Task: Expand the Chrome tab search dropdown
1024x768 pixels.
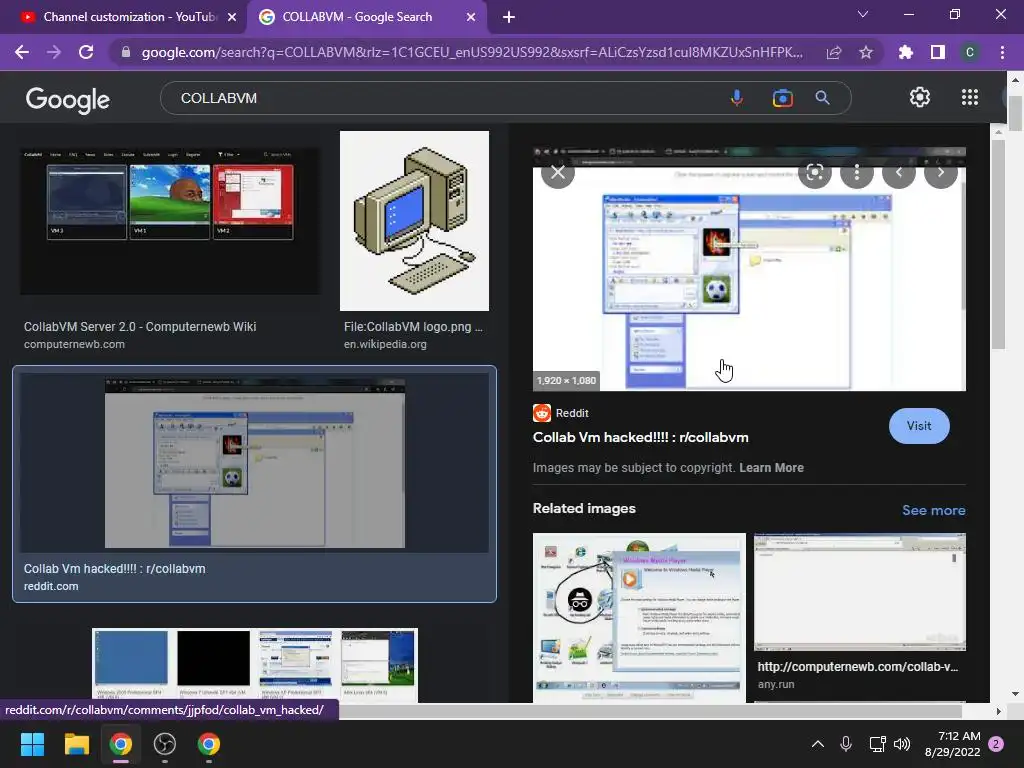Action: [863, 14]
